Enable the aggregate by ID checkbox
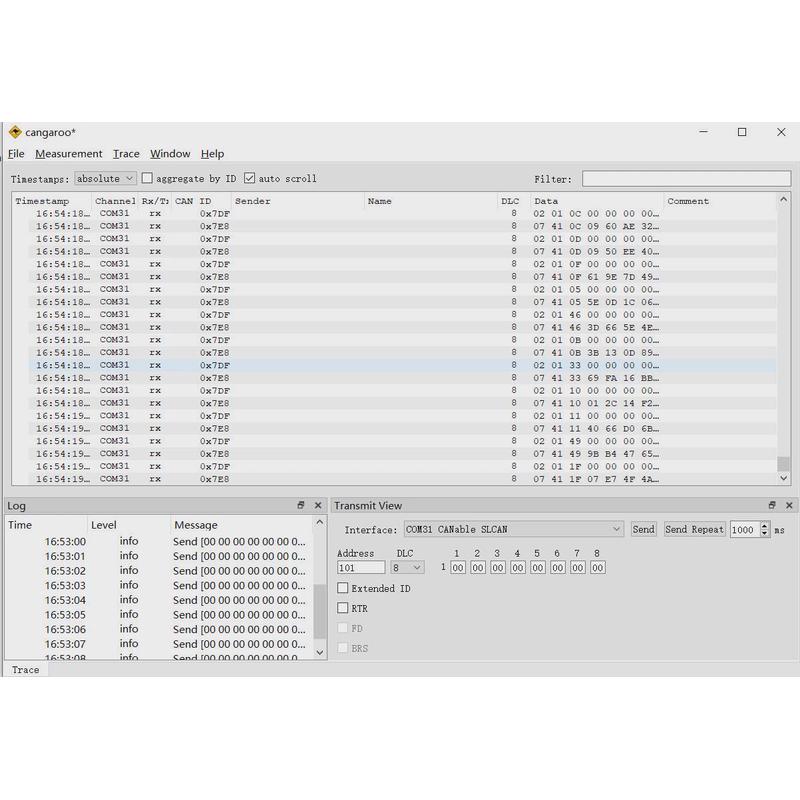Image resolution: width=800 pixels, height=800 pixels. [x=147, y=178]
